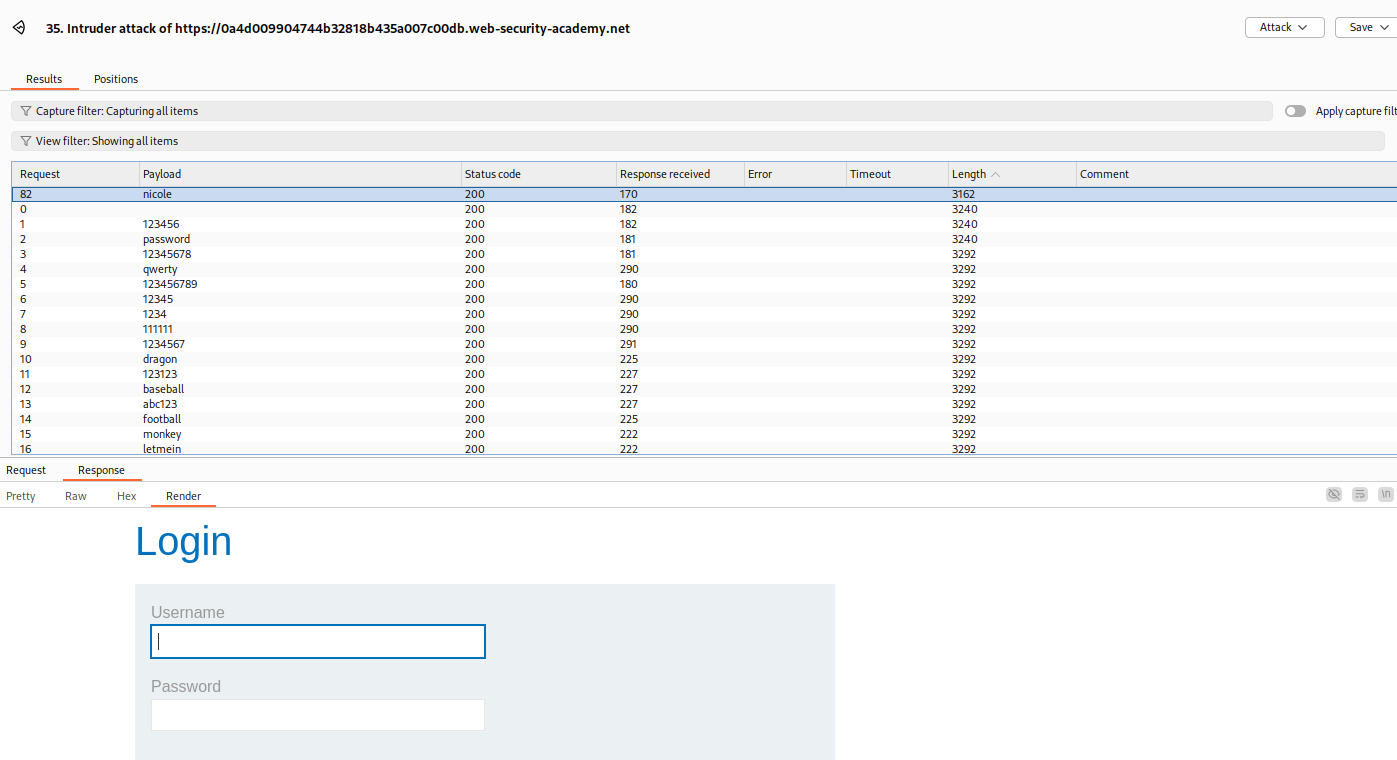Sort results by Payload column header

point(162,174)
